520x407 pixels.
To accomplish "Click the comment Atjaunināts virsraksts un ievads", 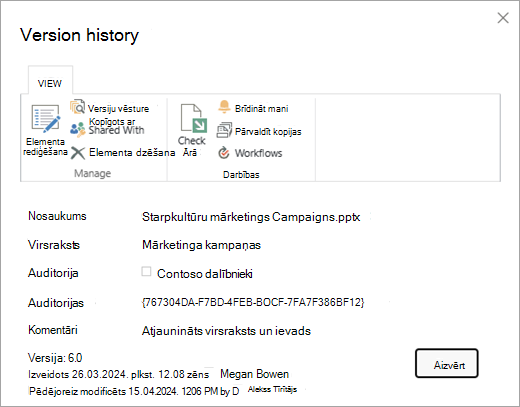I will click(226, 331).
